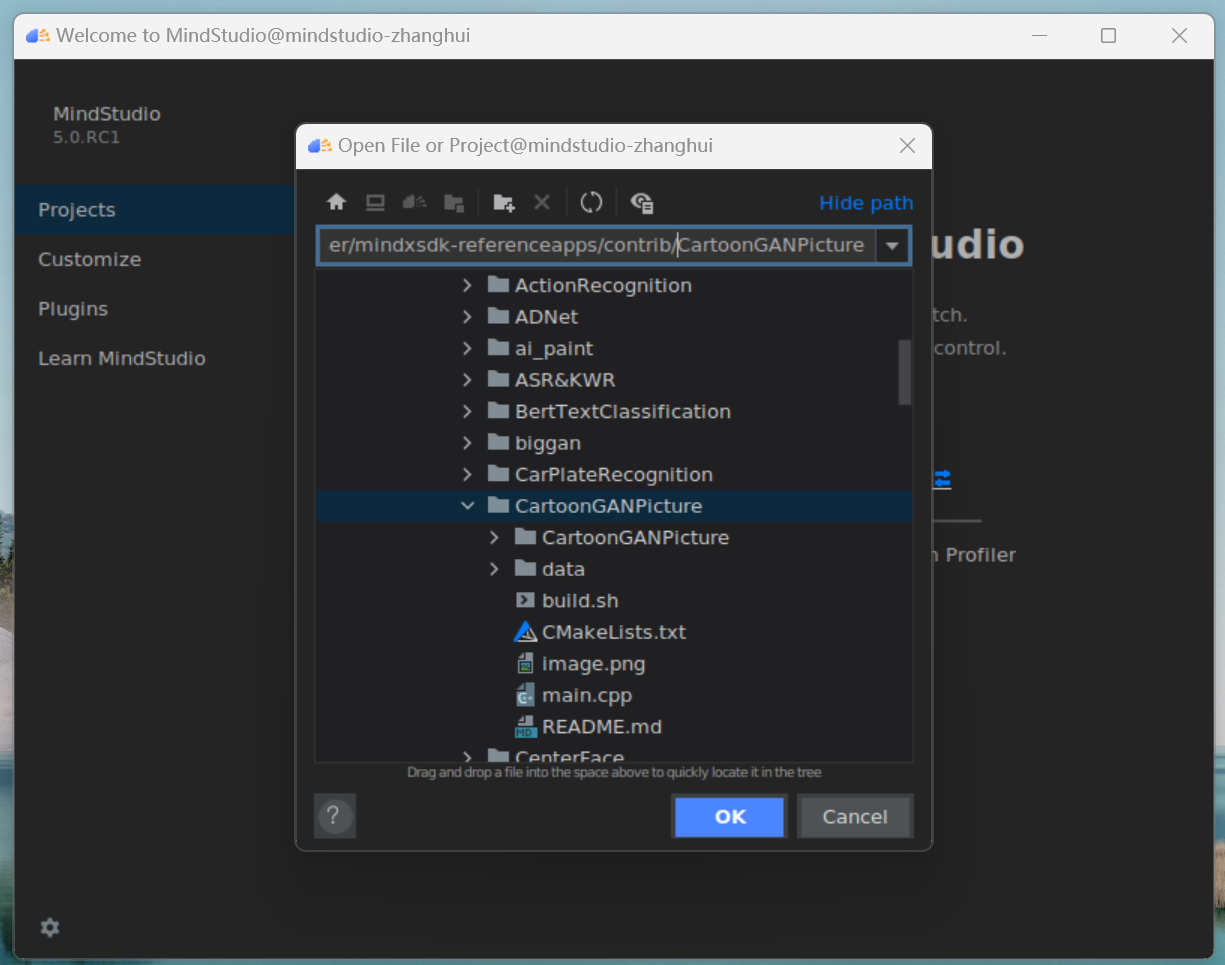Toggle show hidden files and directories icon
Screen dimensions: 1225x965
pos(642,203)
